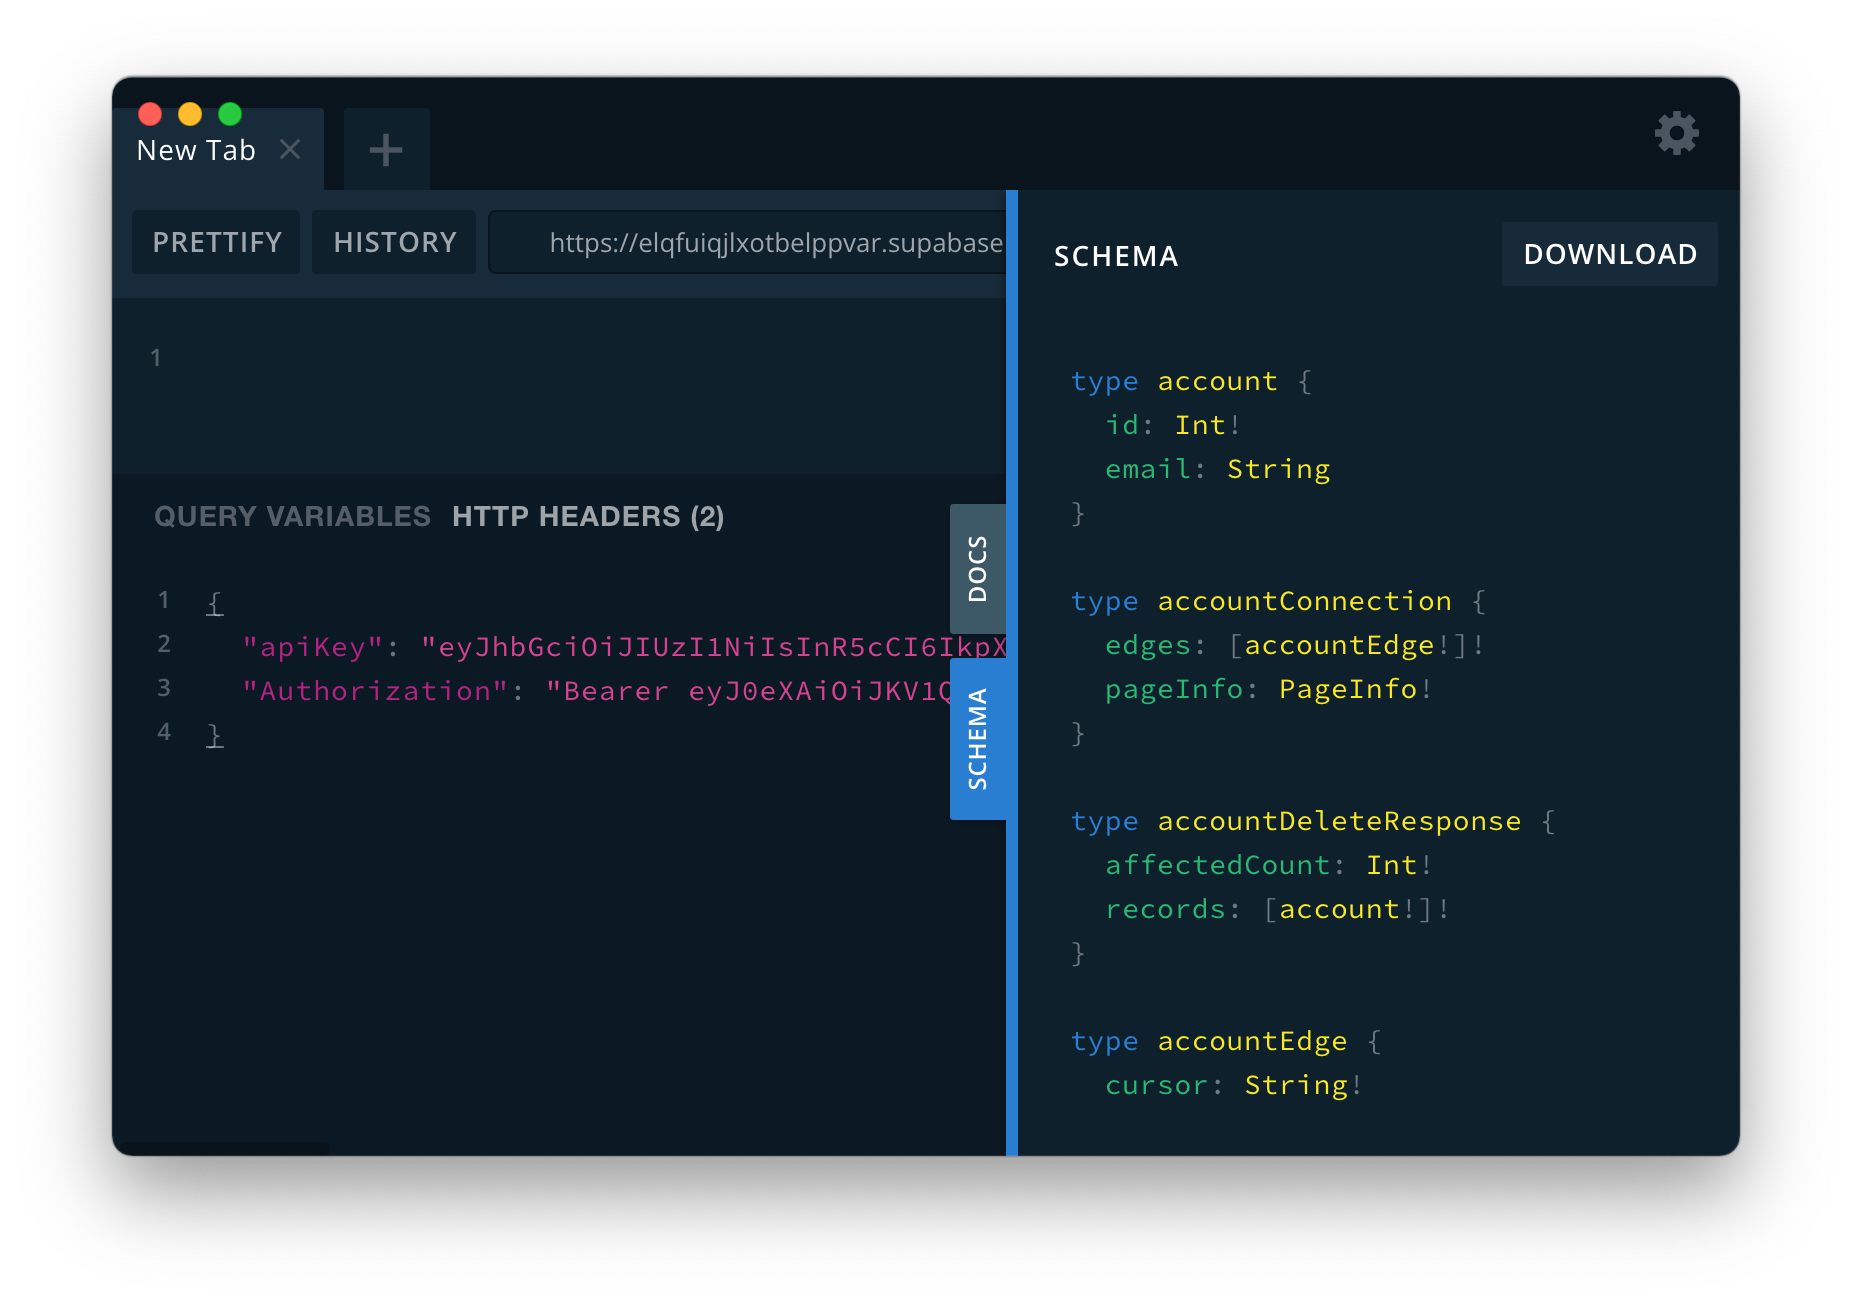1852x1304 pixels.
Task: Expand the accountConnection type definition
Action: pyautogui.click(x=1304, y=600)
